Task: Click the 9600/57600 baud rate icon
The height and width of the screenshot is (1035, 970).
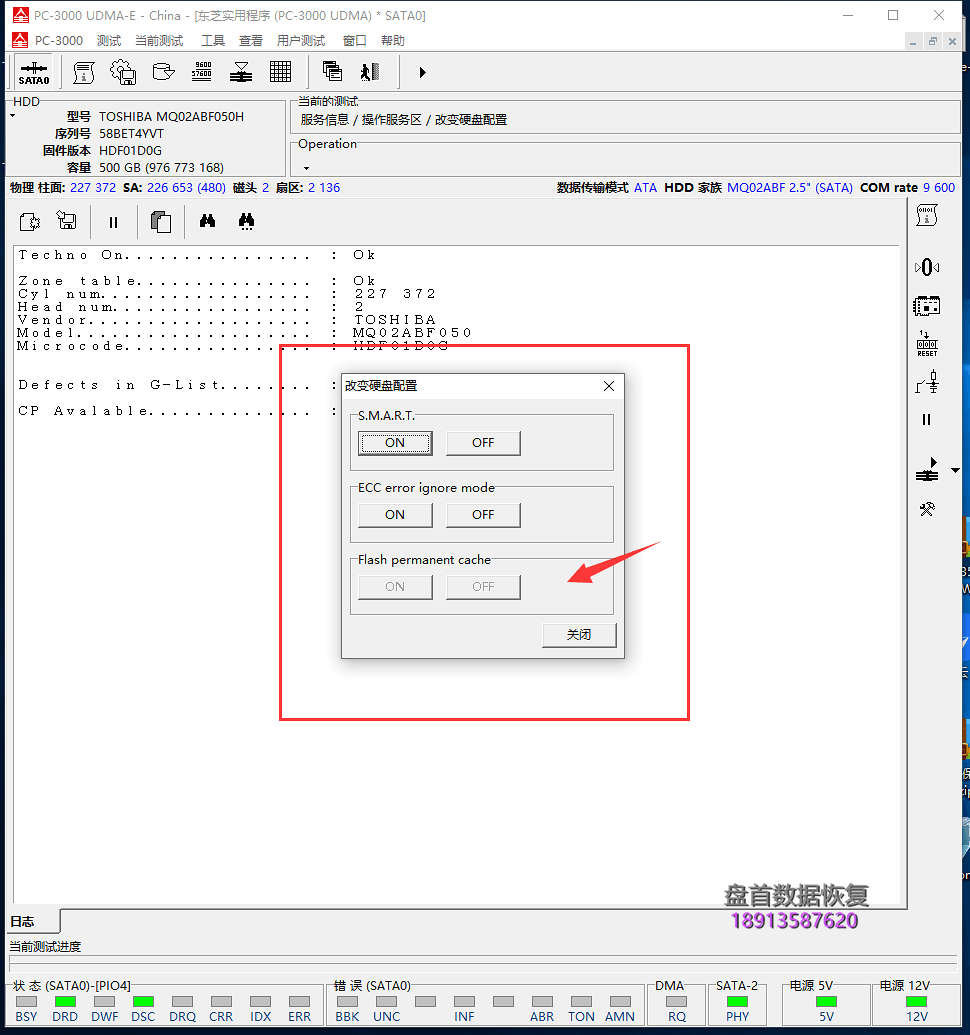Action: pos(202,71)
